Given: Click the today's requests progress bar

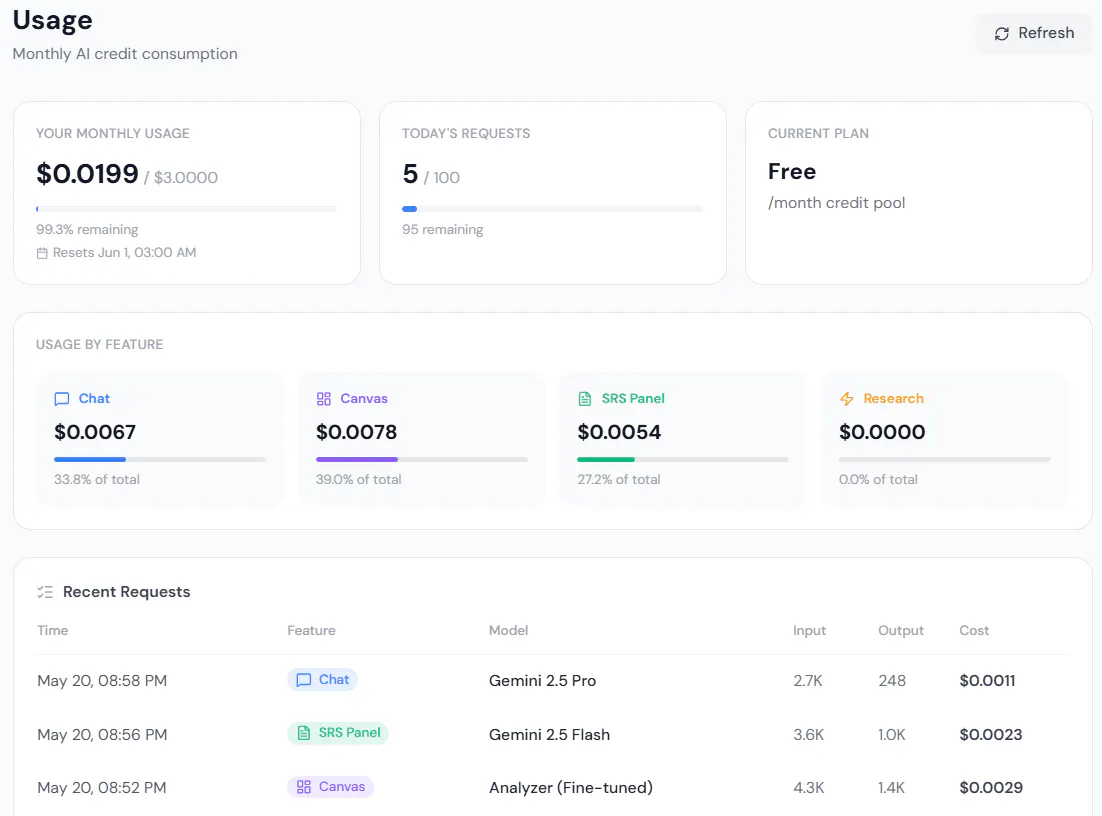Looking at the screenshot, I should coord(552,209).
